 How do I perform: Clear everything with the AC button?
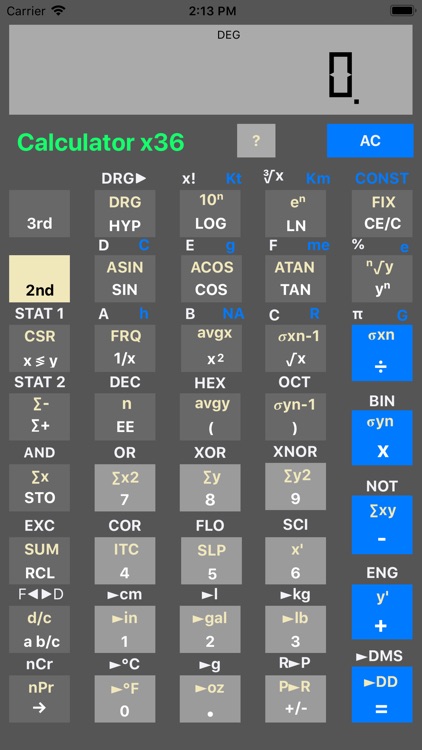point(370,141)
